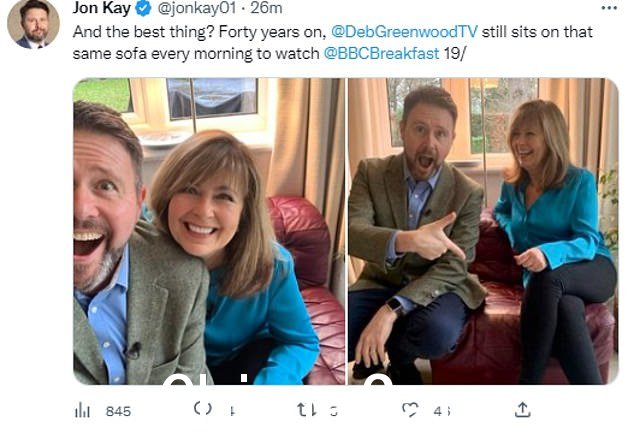Image resolution: width=634 pixels, height=433 pixels.
Task: Click the 845 views count
Action: click(x=118, y=411)
